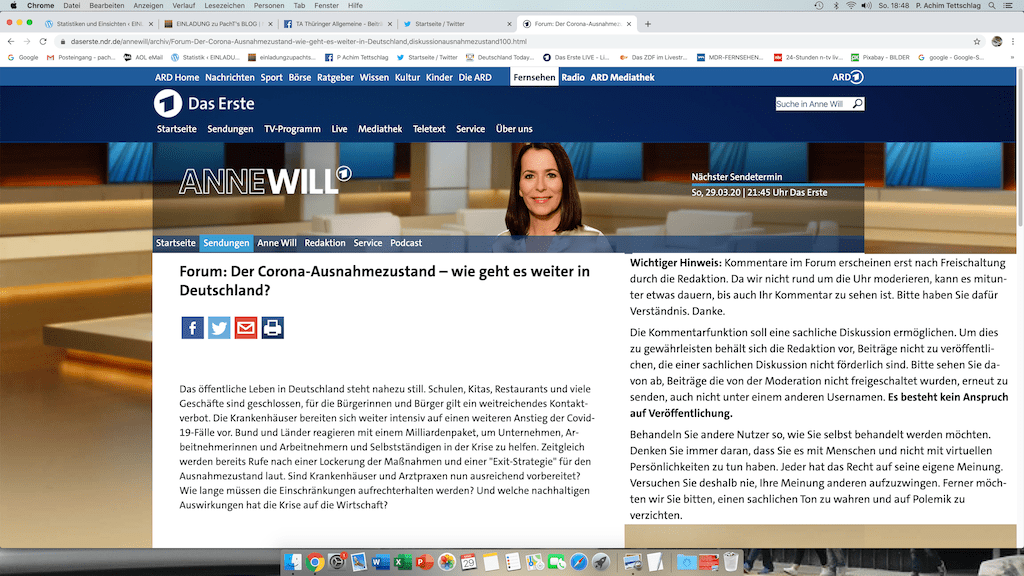This screenshot has width=1024, height=576.
Task: Open a new browser tab with the plus button
Action: pos(648,23)
